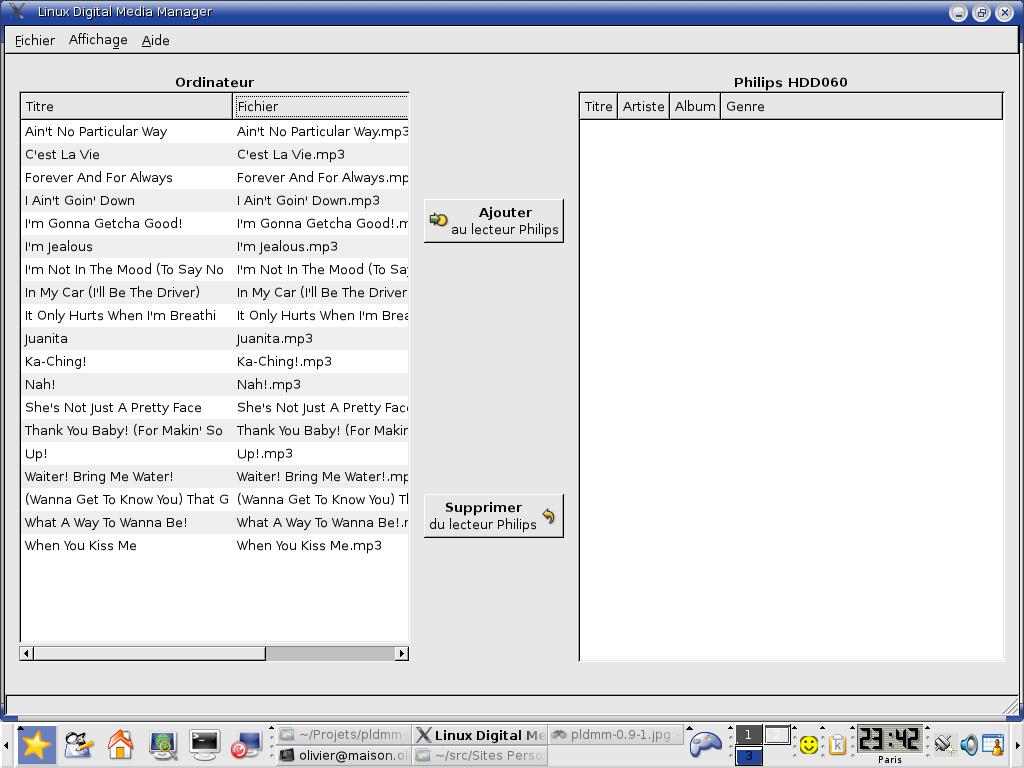Viewport: 1024px width, 768px height.
Task: Click Supprimer du lecteur Philips button
Action: [494, 516]
